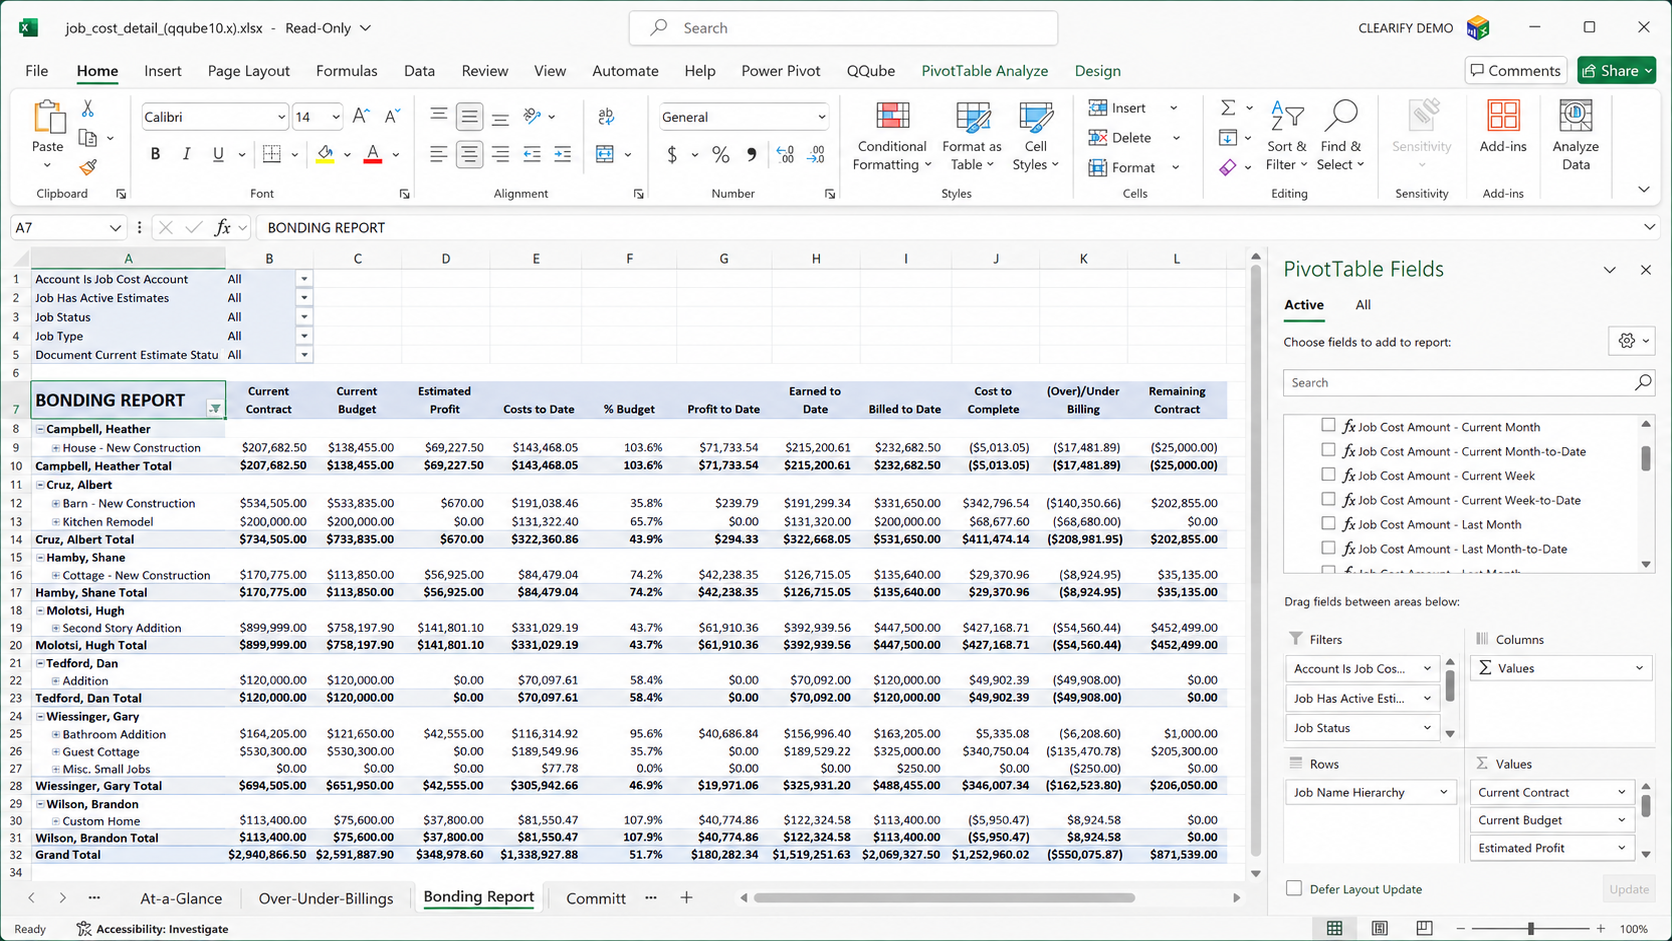Screen dimensions: 1672x941
Task: Click the Decrease Decimal icon
Action: (x=816, y=154)
